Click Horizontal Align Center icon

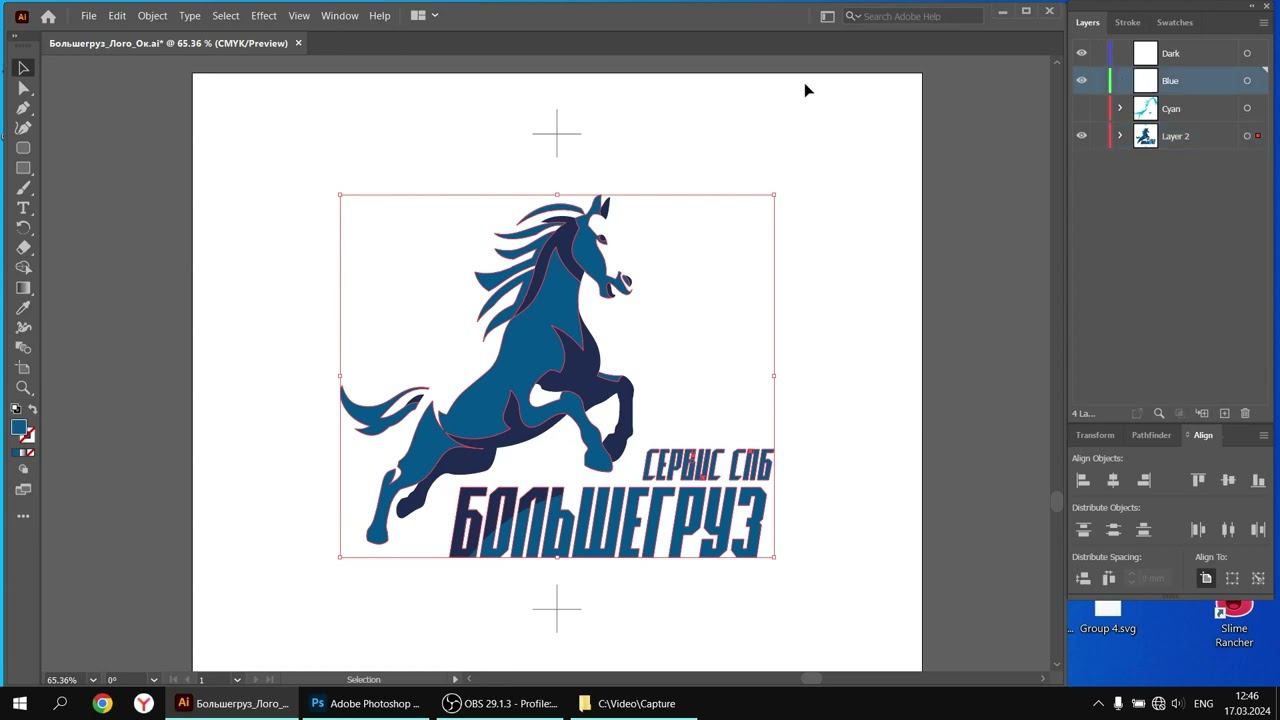click(x=1113, y=480)
